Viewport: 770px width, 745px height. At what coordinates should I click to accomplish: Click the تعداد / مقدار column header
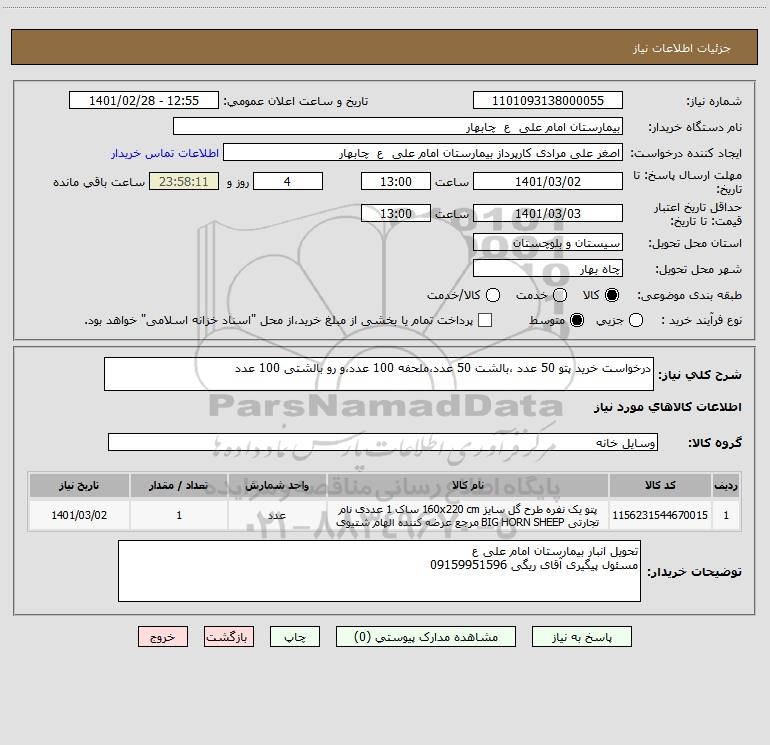pos(179,485)
